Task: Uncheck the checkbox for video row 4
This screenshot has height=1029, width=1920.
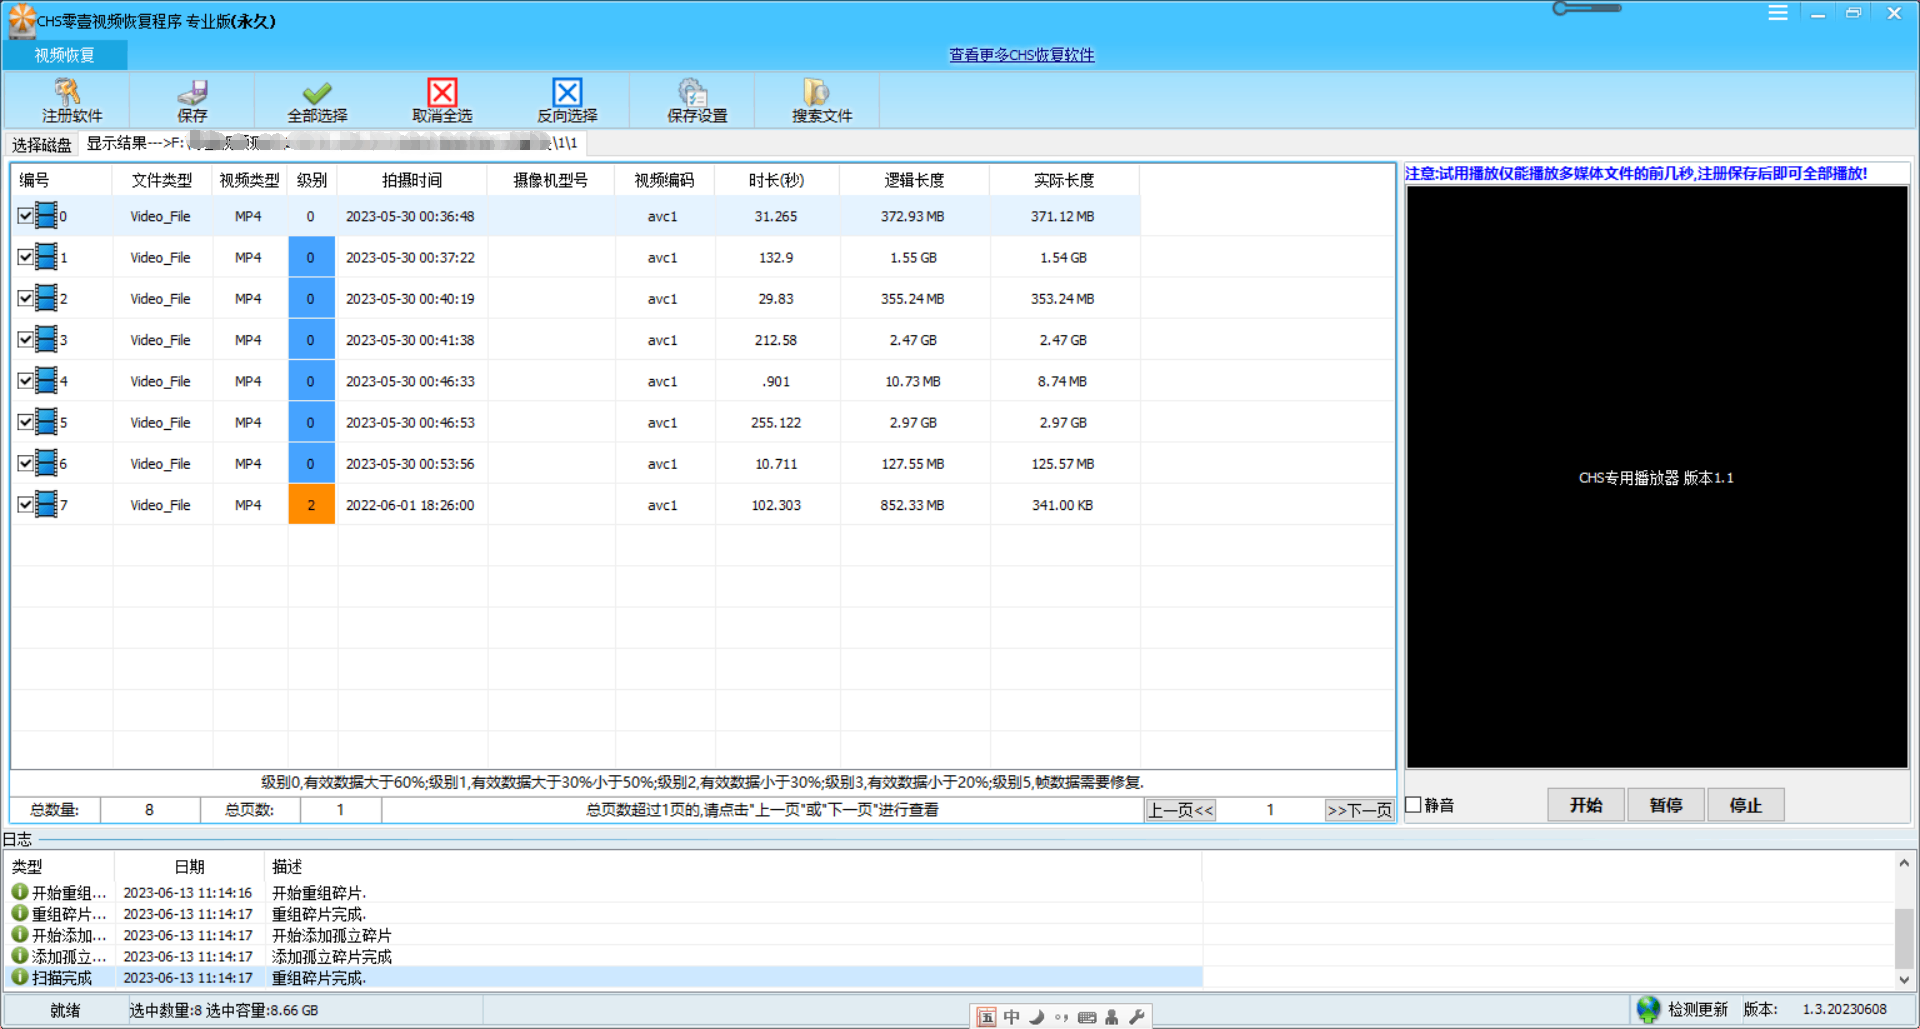Action: click(25, 380)
